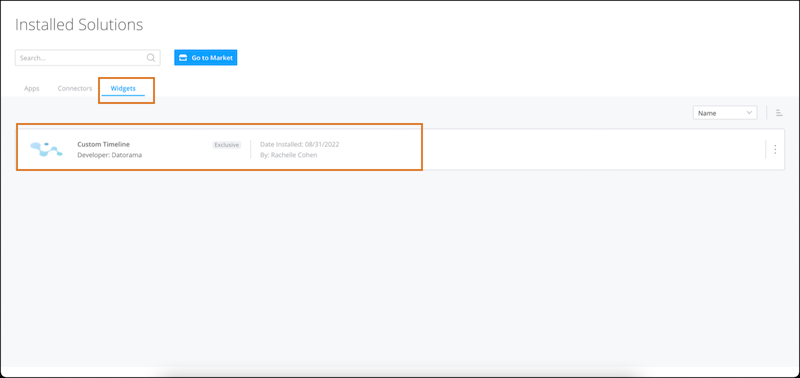Click the Installed Solutions heading
This screenshot has width=800, height=378.
coord(79,24)
